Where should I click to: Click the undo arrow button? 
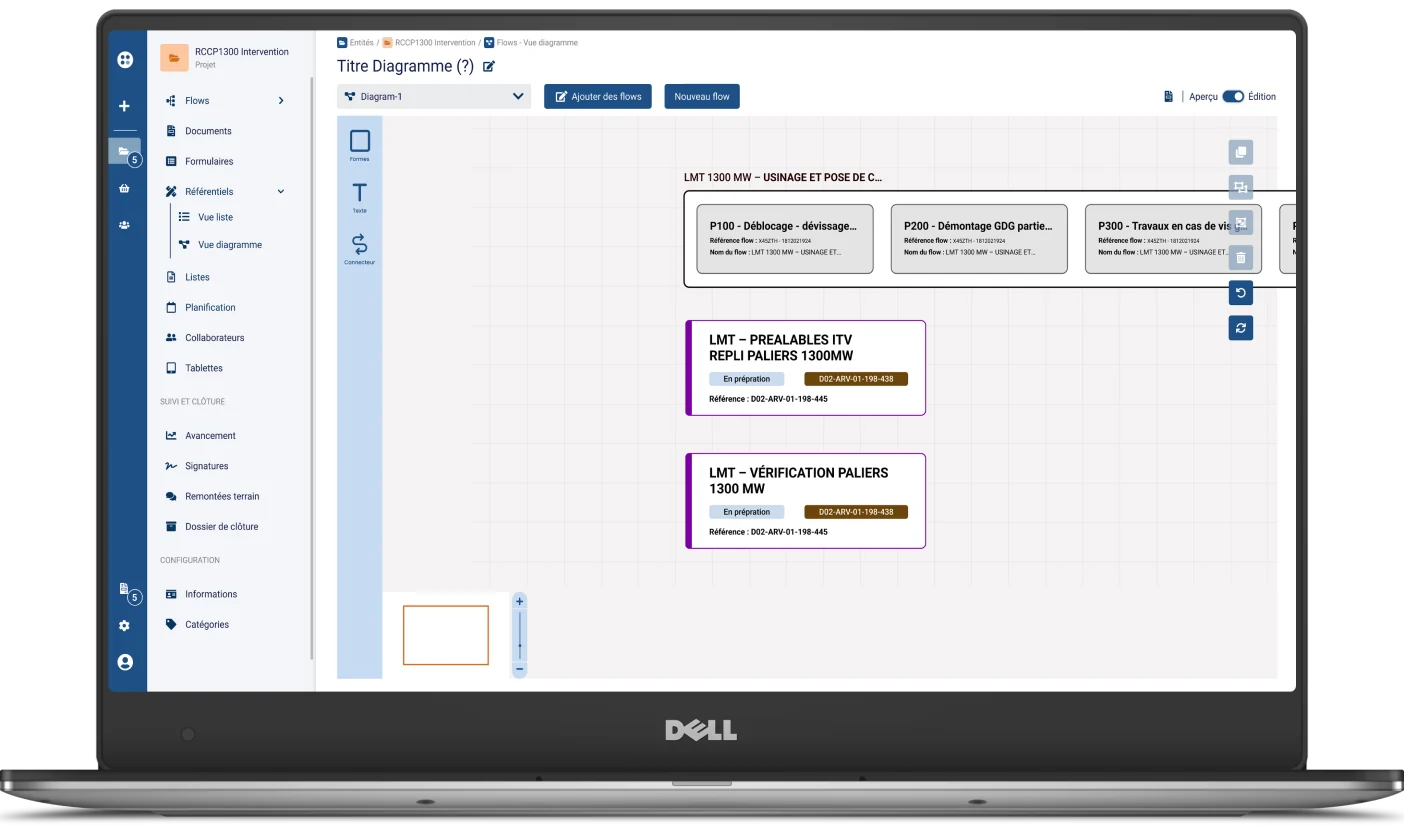pos(1241,293)
